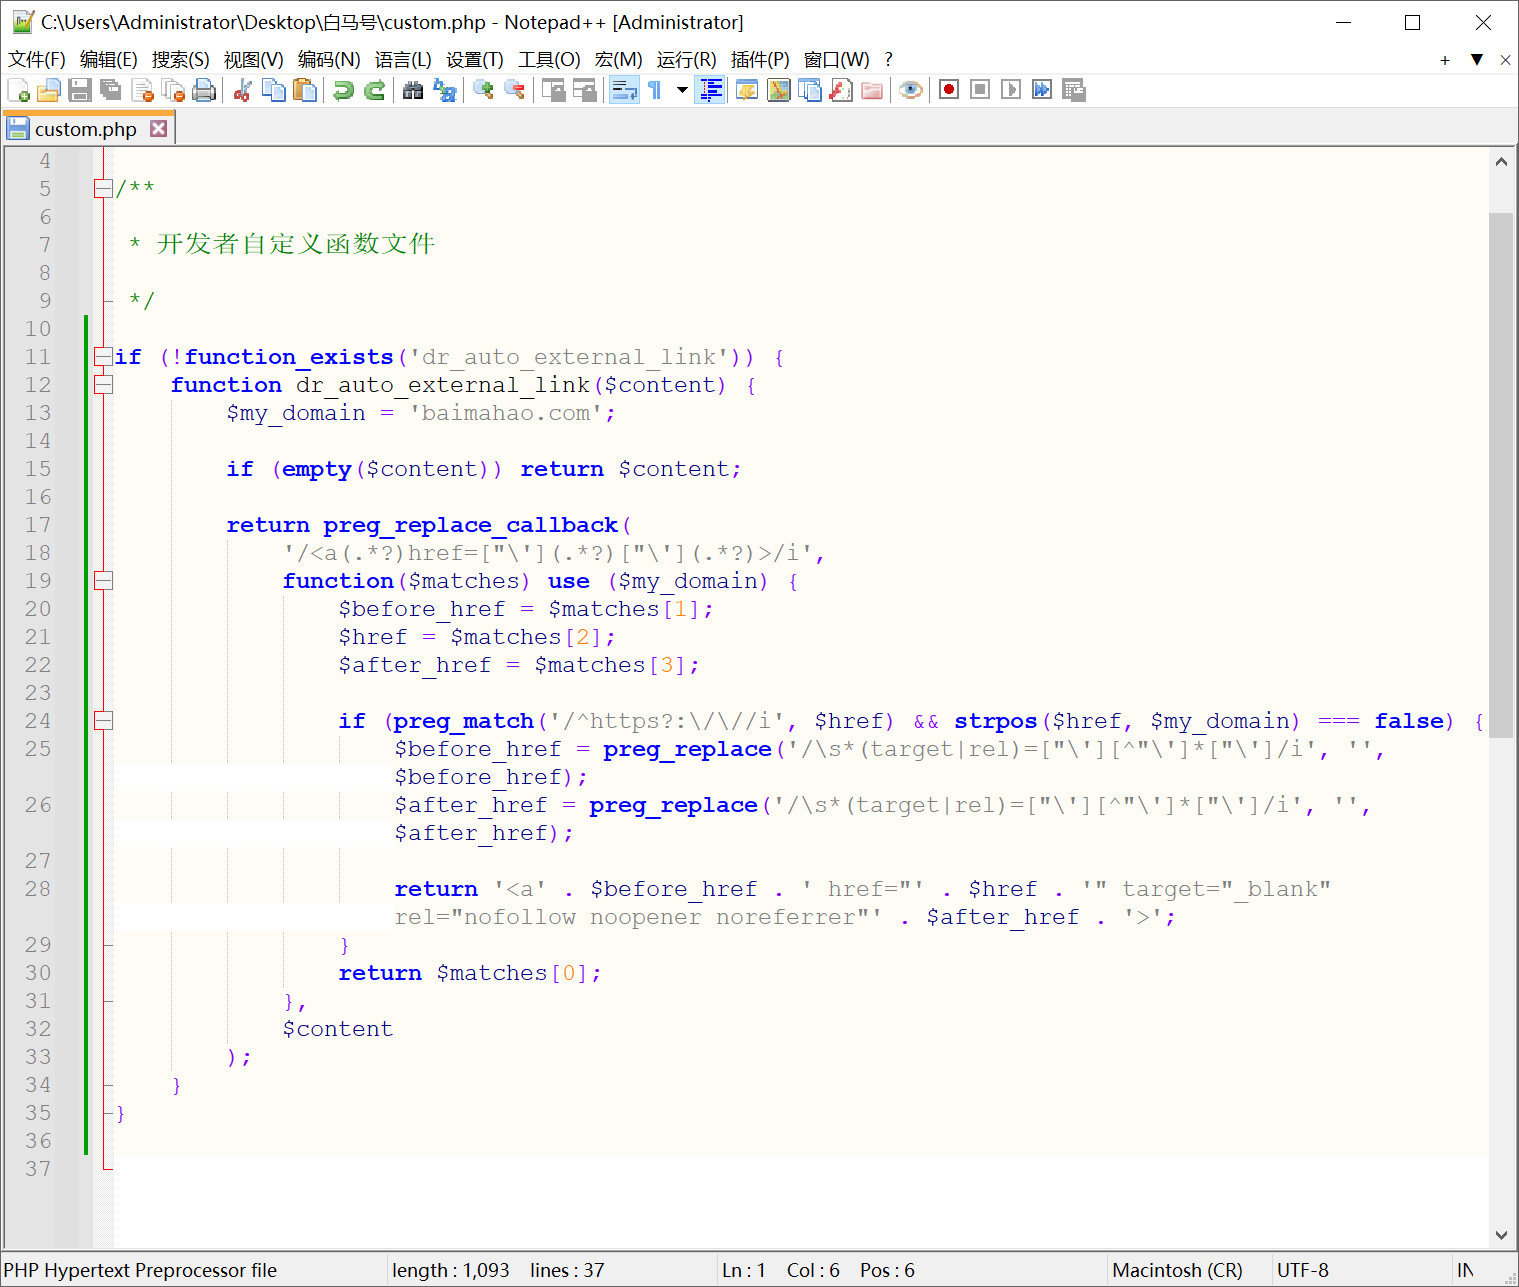Click the vertical scrollbar down arrow
Viewport: 1519px width, 1287px height.
coord(1500,1235)
